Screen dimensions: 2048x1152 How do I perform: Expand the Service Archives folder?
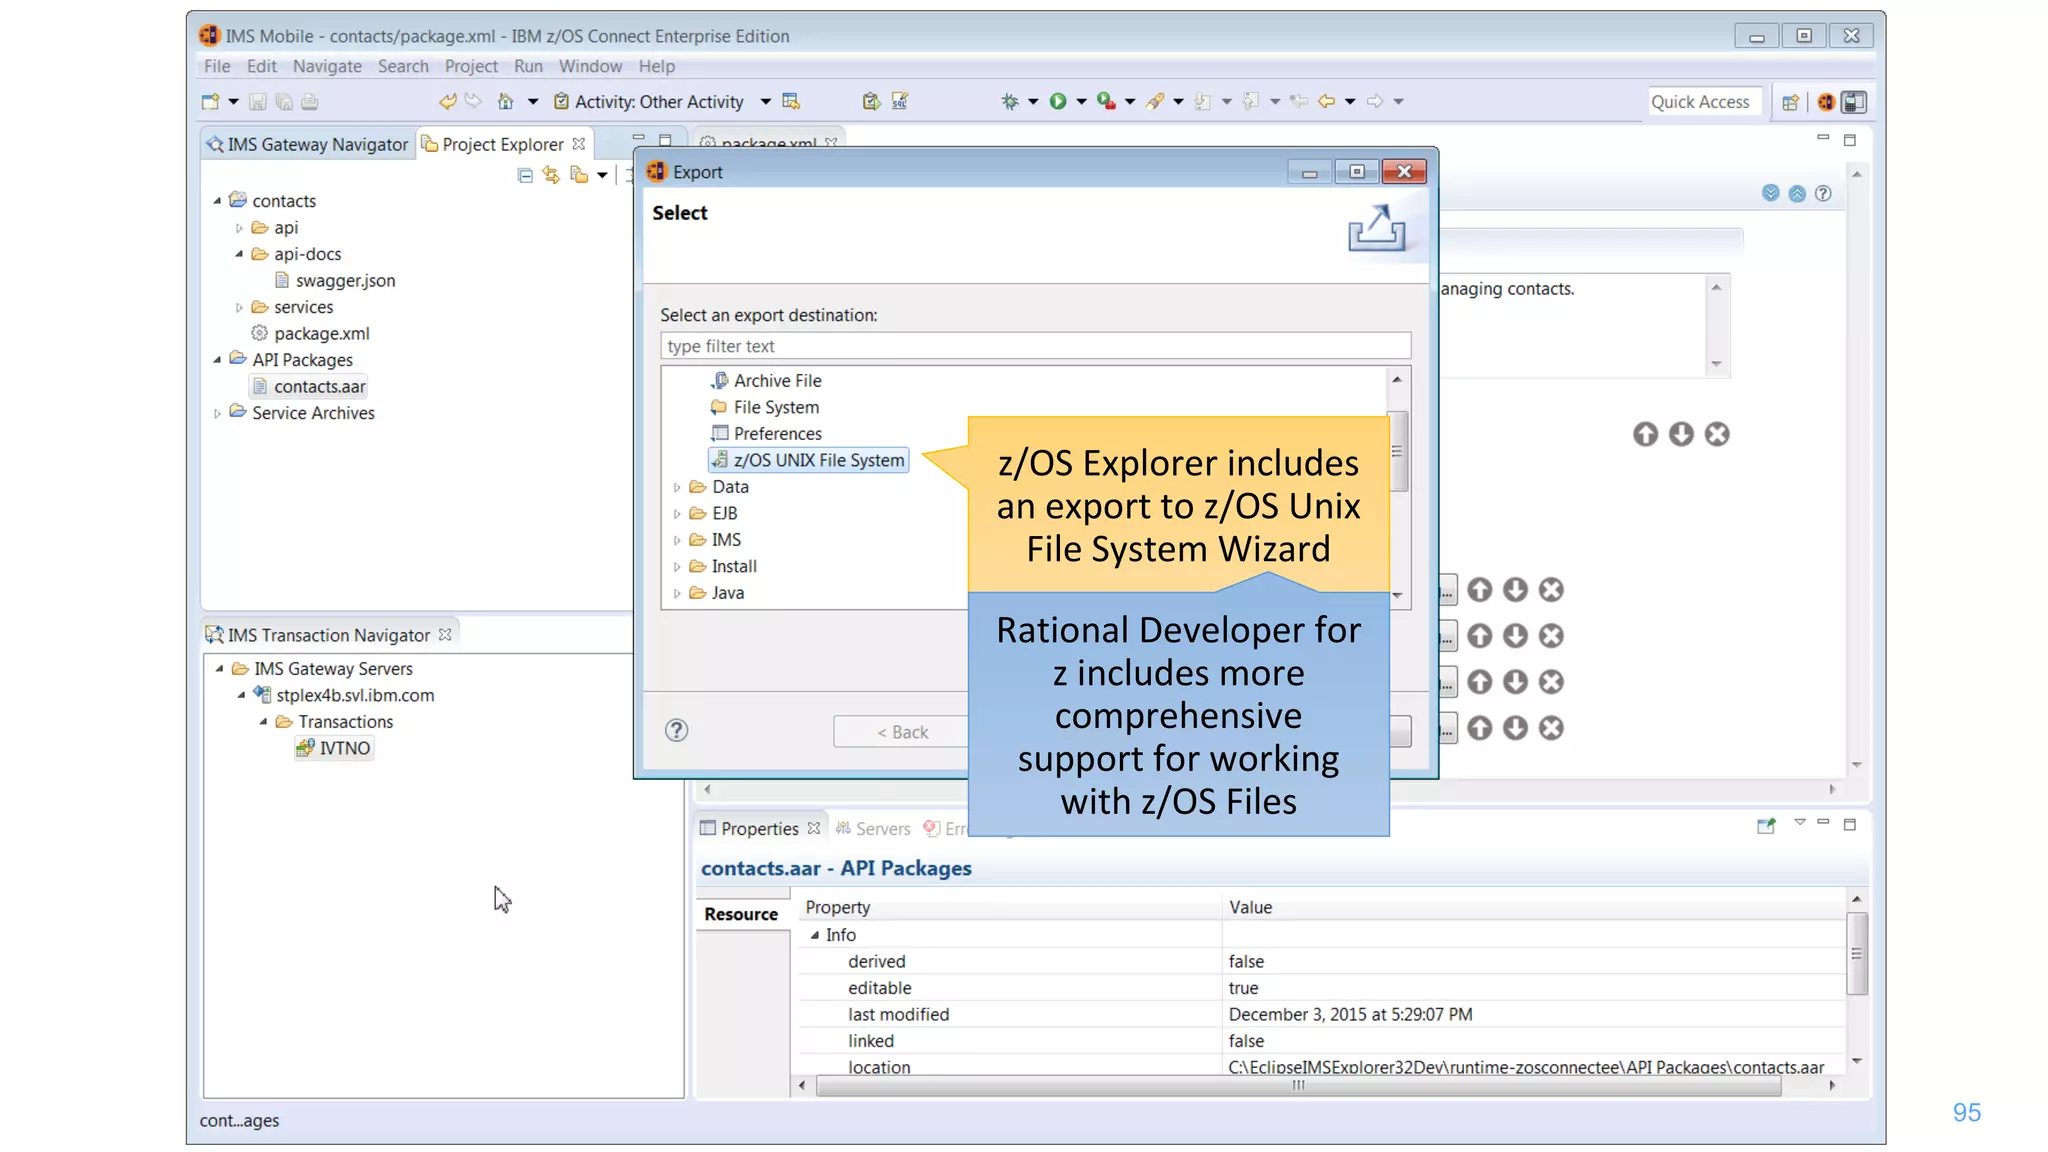pos(217,413)
